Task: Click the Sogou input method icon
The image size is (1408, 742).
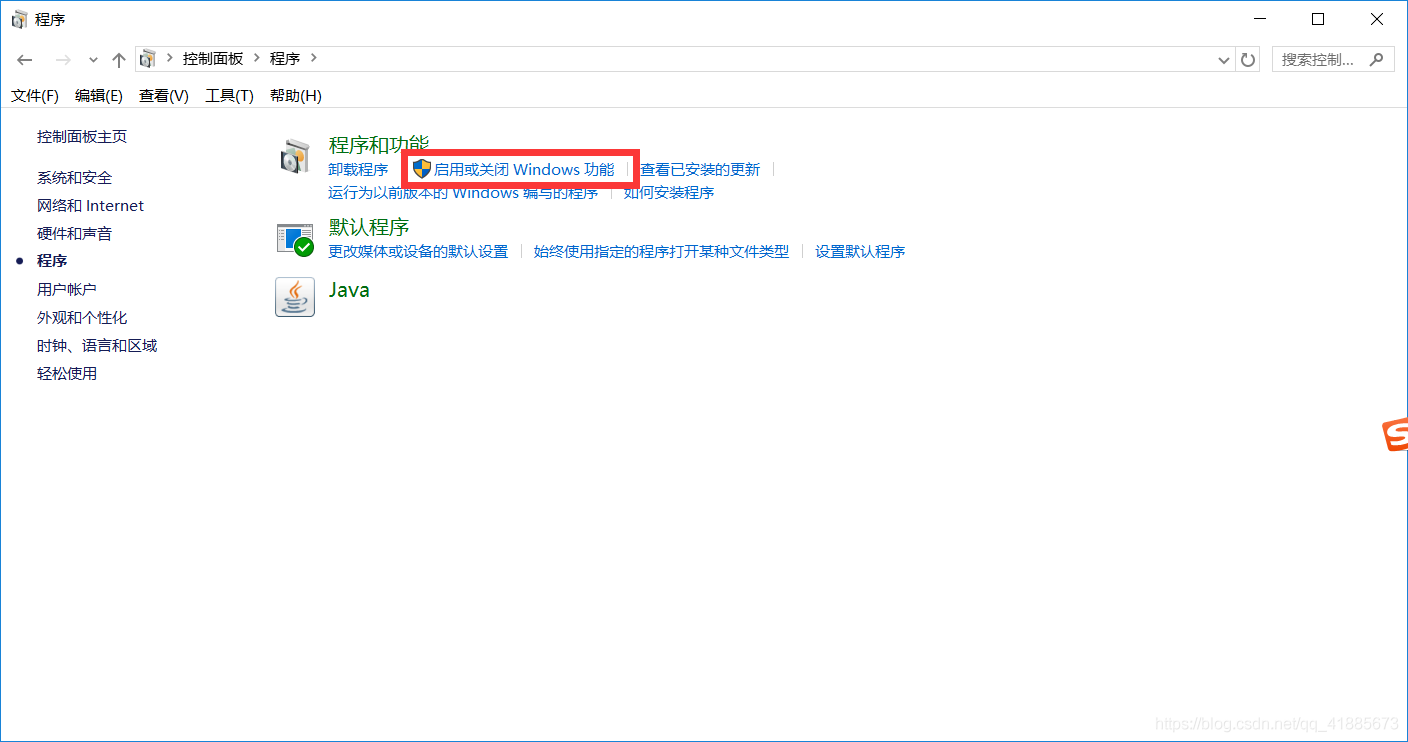Action: [x=1395, y=434]
